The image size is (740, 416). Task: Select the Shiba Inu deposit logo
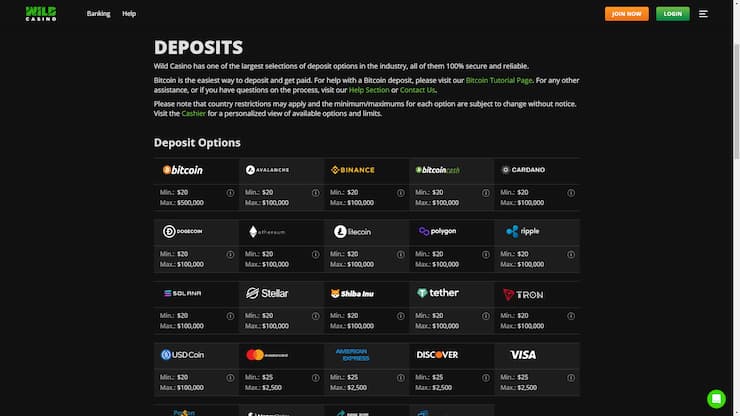coord(353,294)
